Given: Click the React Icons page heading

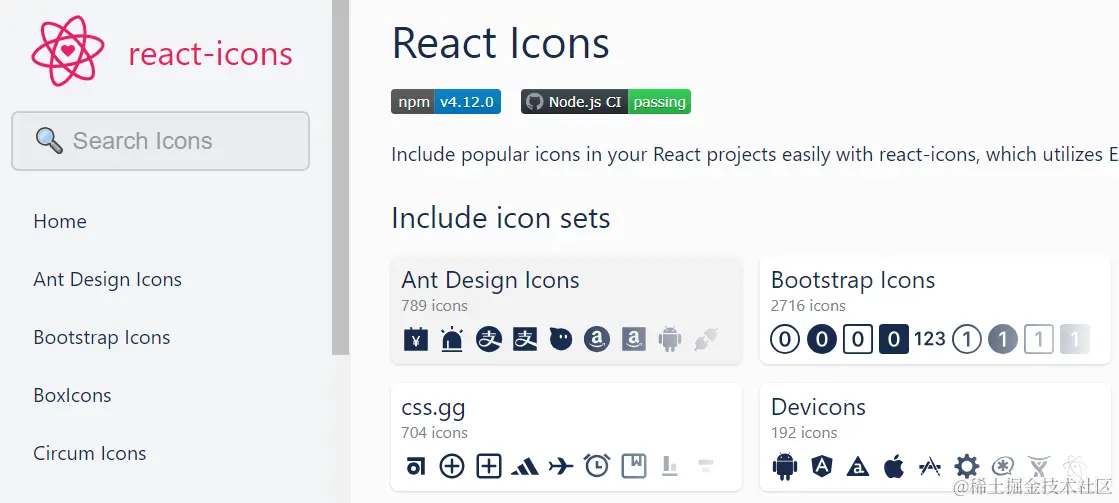Looking at the screenshot, I should [x=501, y=43].
